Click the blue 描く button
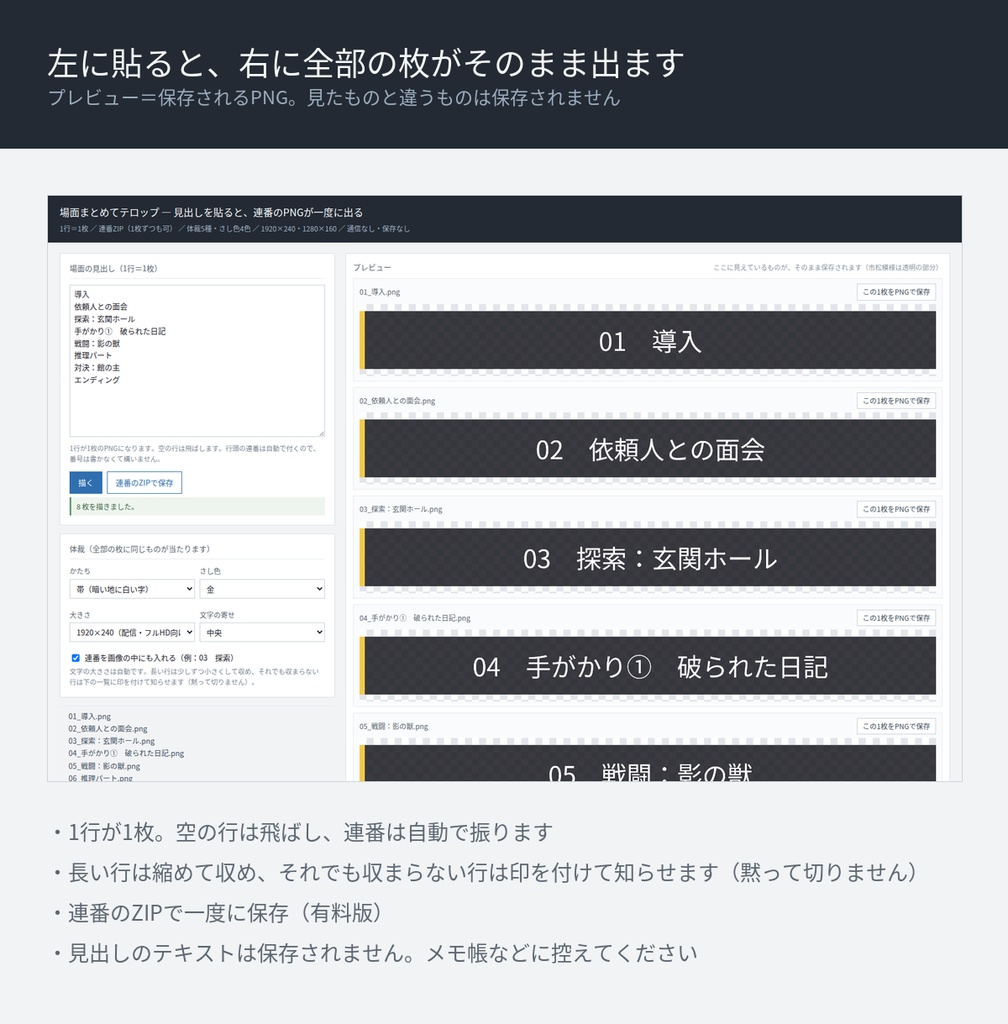This screenshot has width=1008, height=1024. [86, 483]
